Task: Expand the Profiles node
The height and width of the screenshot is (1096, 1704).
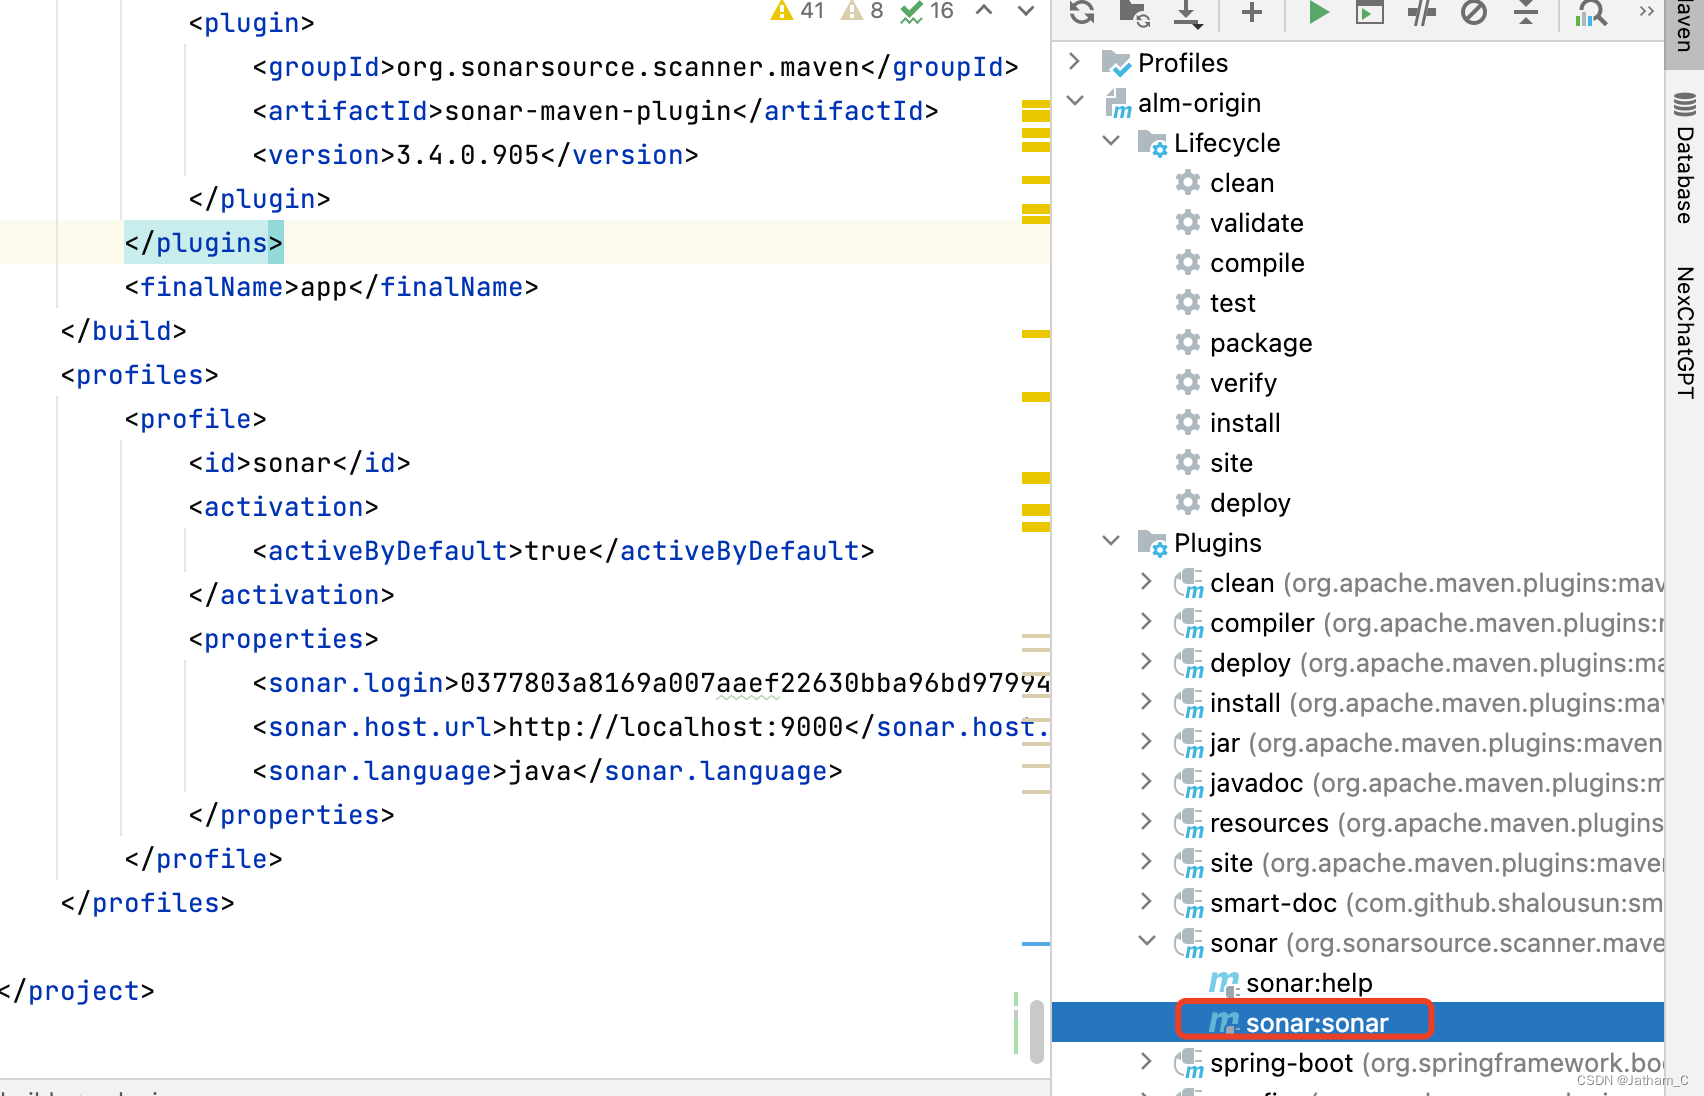Action: [x=1075, y=62]
